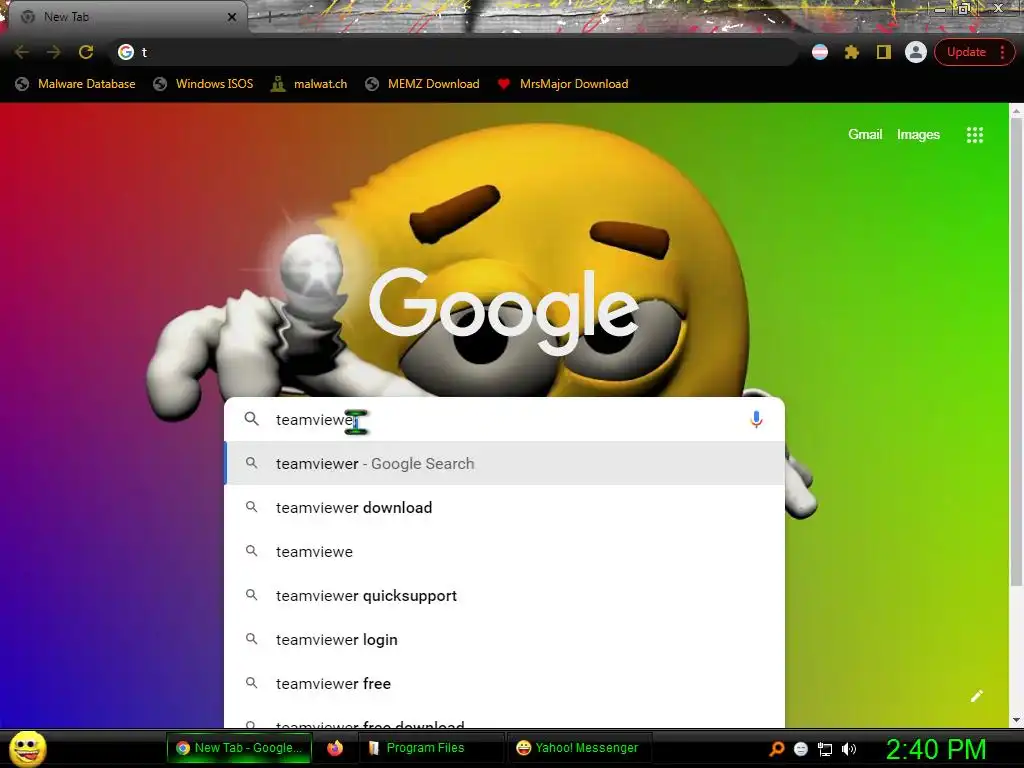Open the Windows ISOS bookmark
This screenshot has width=1024, height=768.
[x=203, y=84]
